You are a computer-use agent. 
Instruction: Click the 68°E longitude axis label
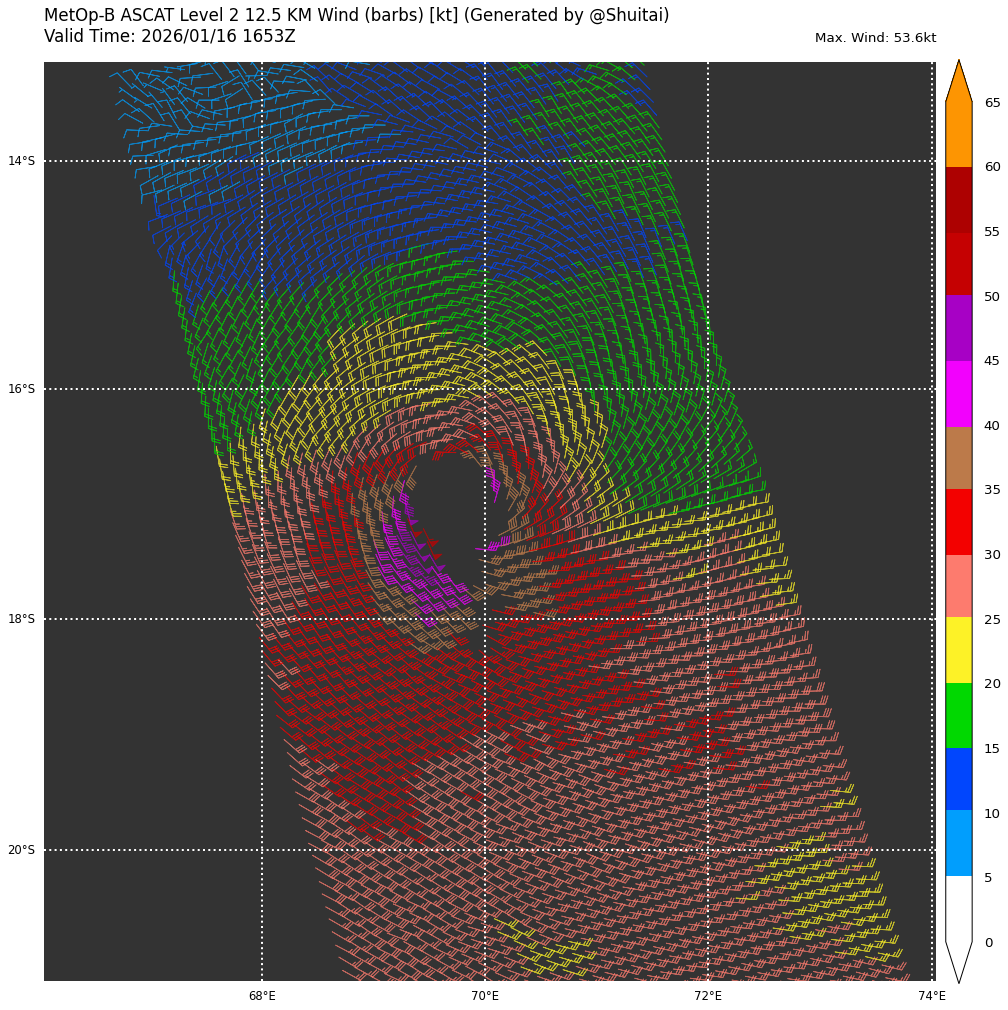262,996
